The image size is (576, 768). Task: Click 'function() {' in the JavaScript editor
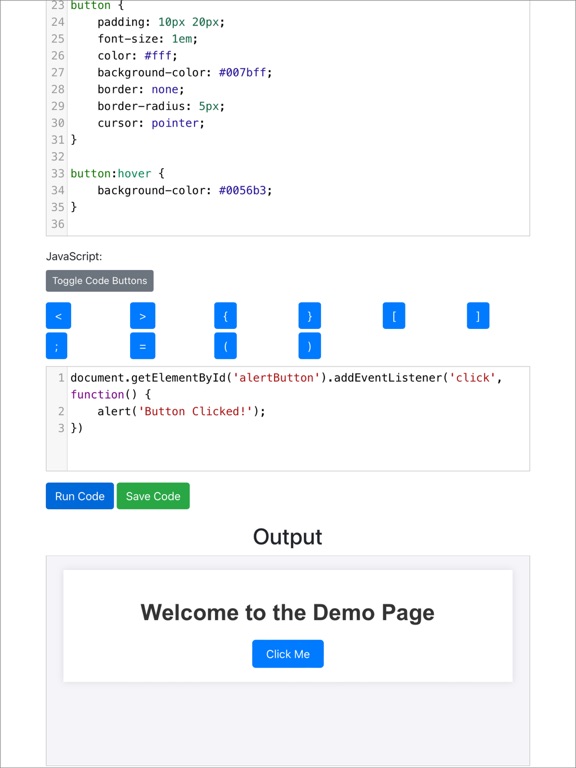[111, 395]
